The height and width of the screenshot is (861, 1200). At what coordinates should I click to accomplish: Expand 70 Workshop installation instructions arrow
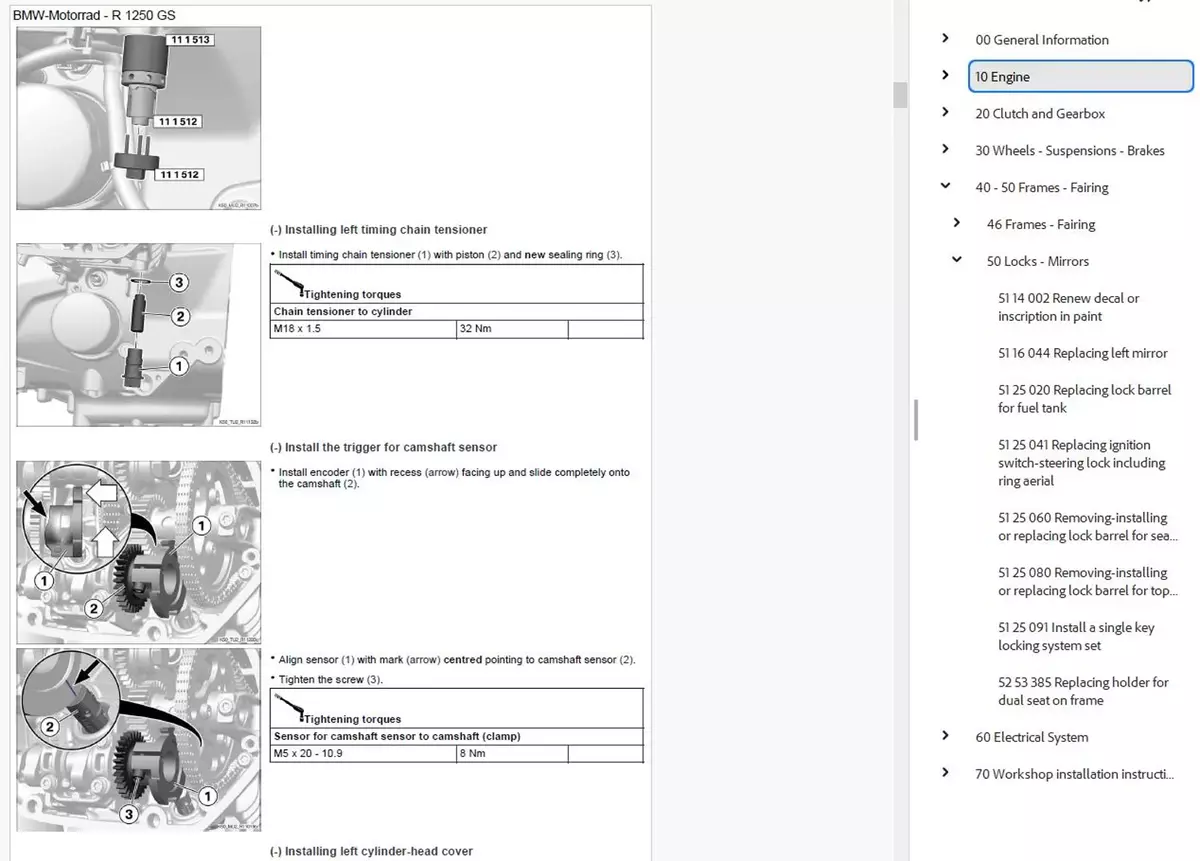click(945, 773)
